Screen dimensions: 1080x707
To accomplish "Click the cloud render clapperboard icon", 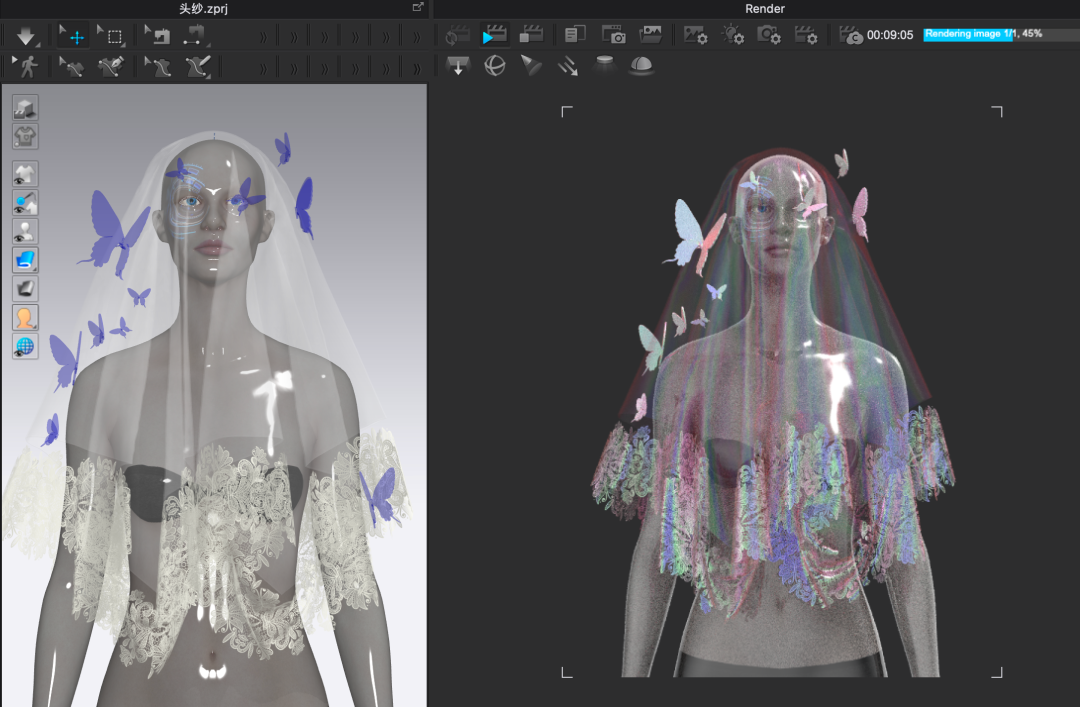I will (851, 35).
